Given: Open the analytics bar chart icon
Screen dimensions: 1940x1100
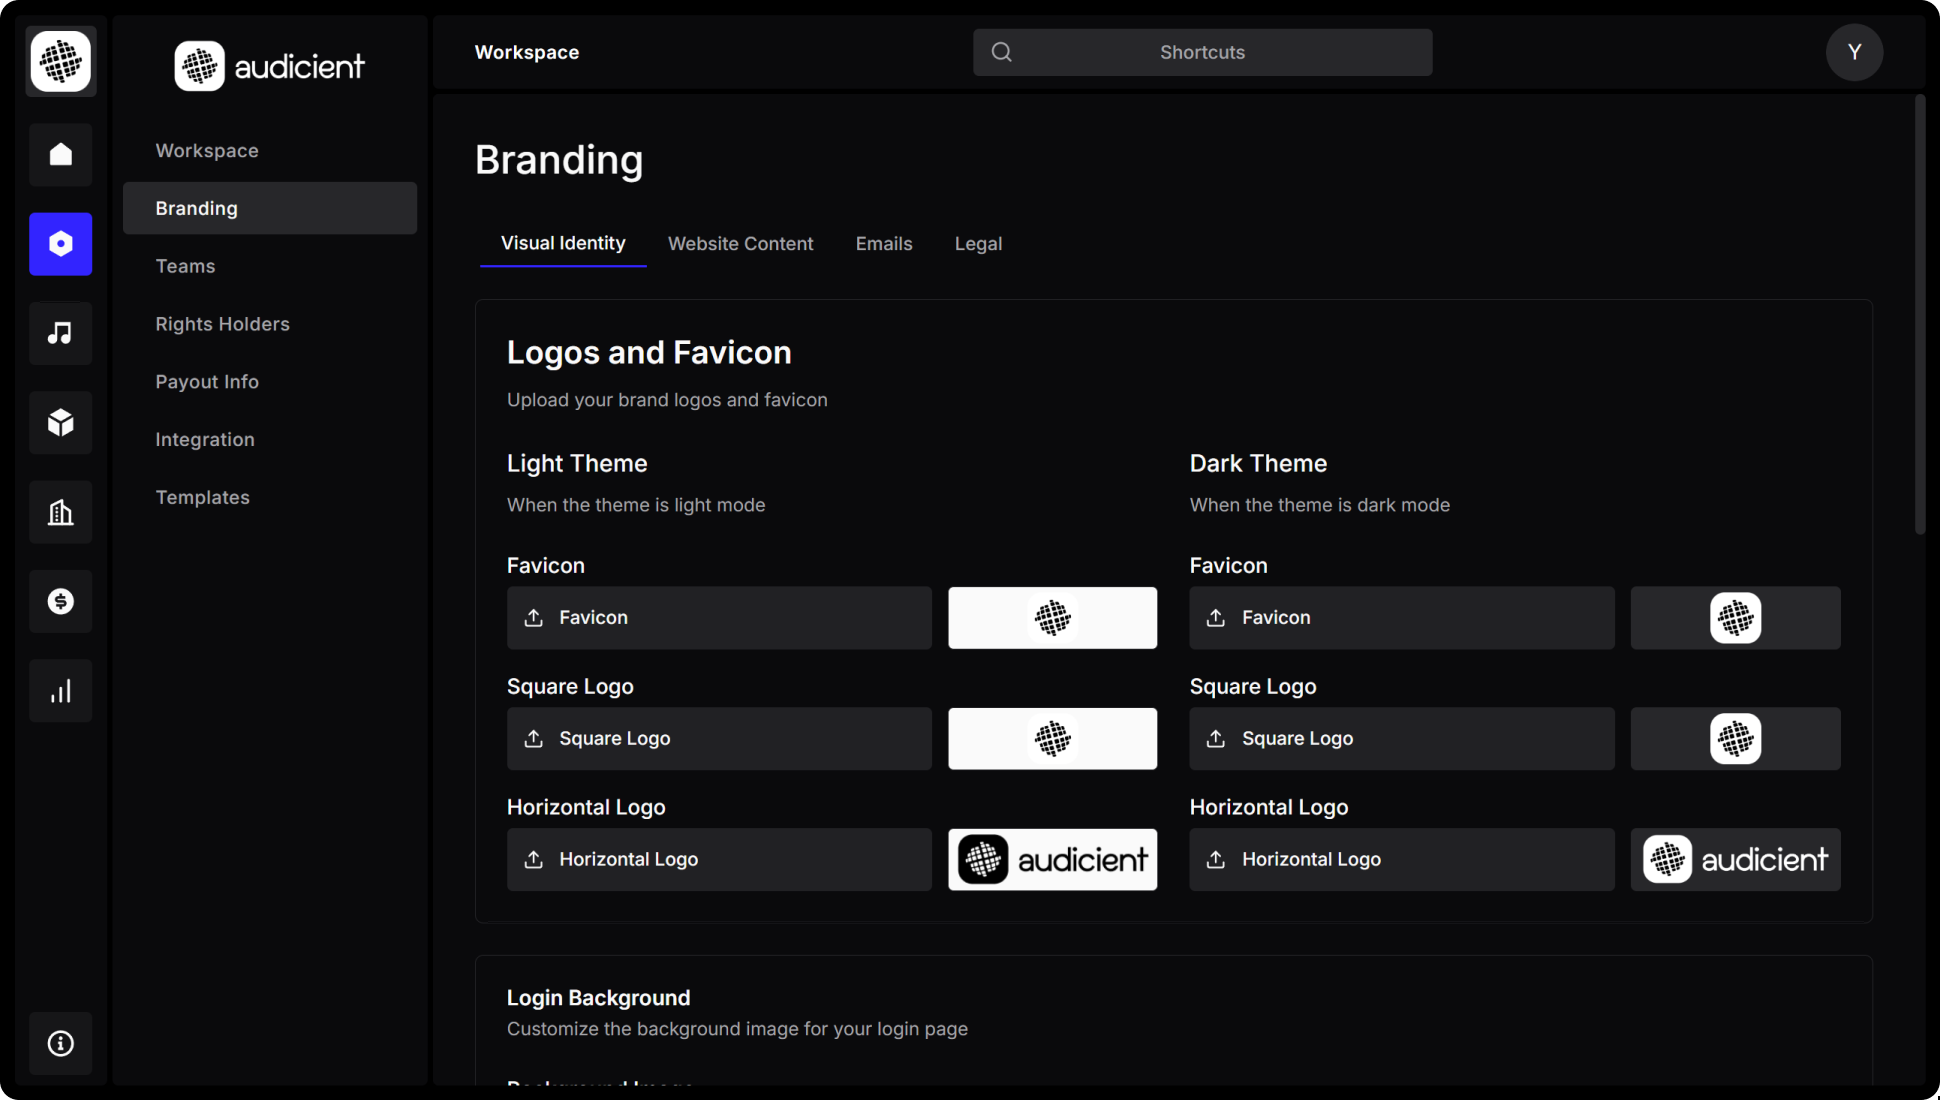Looking at the screenshot, I should coord(60,690).
